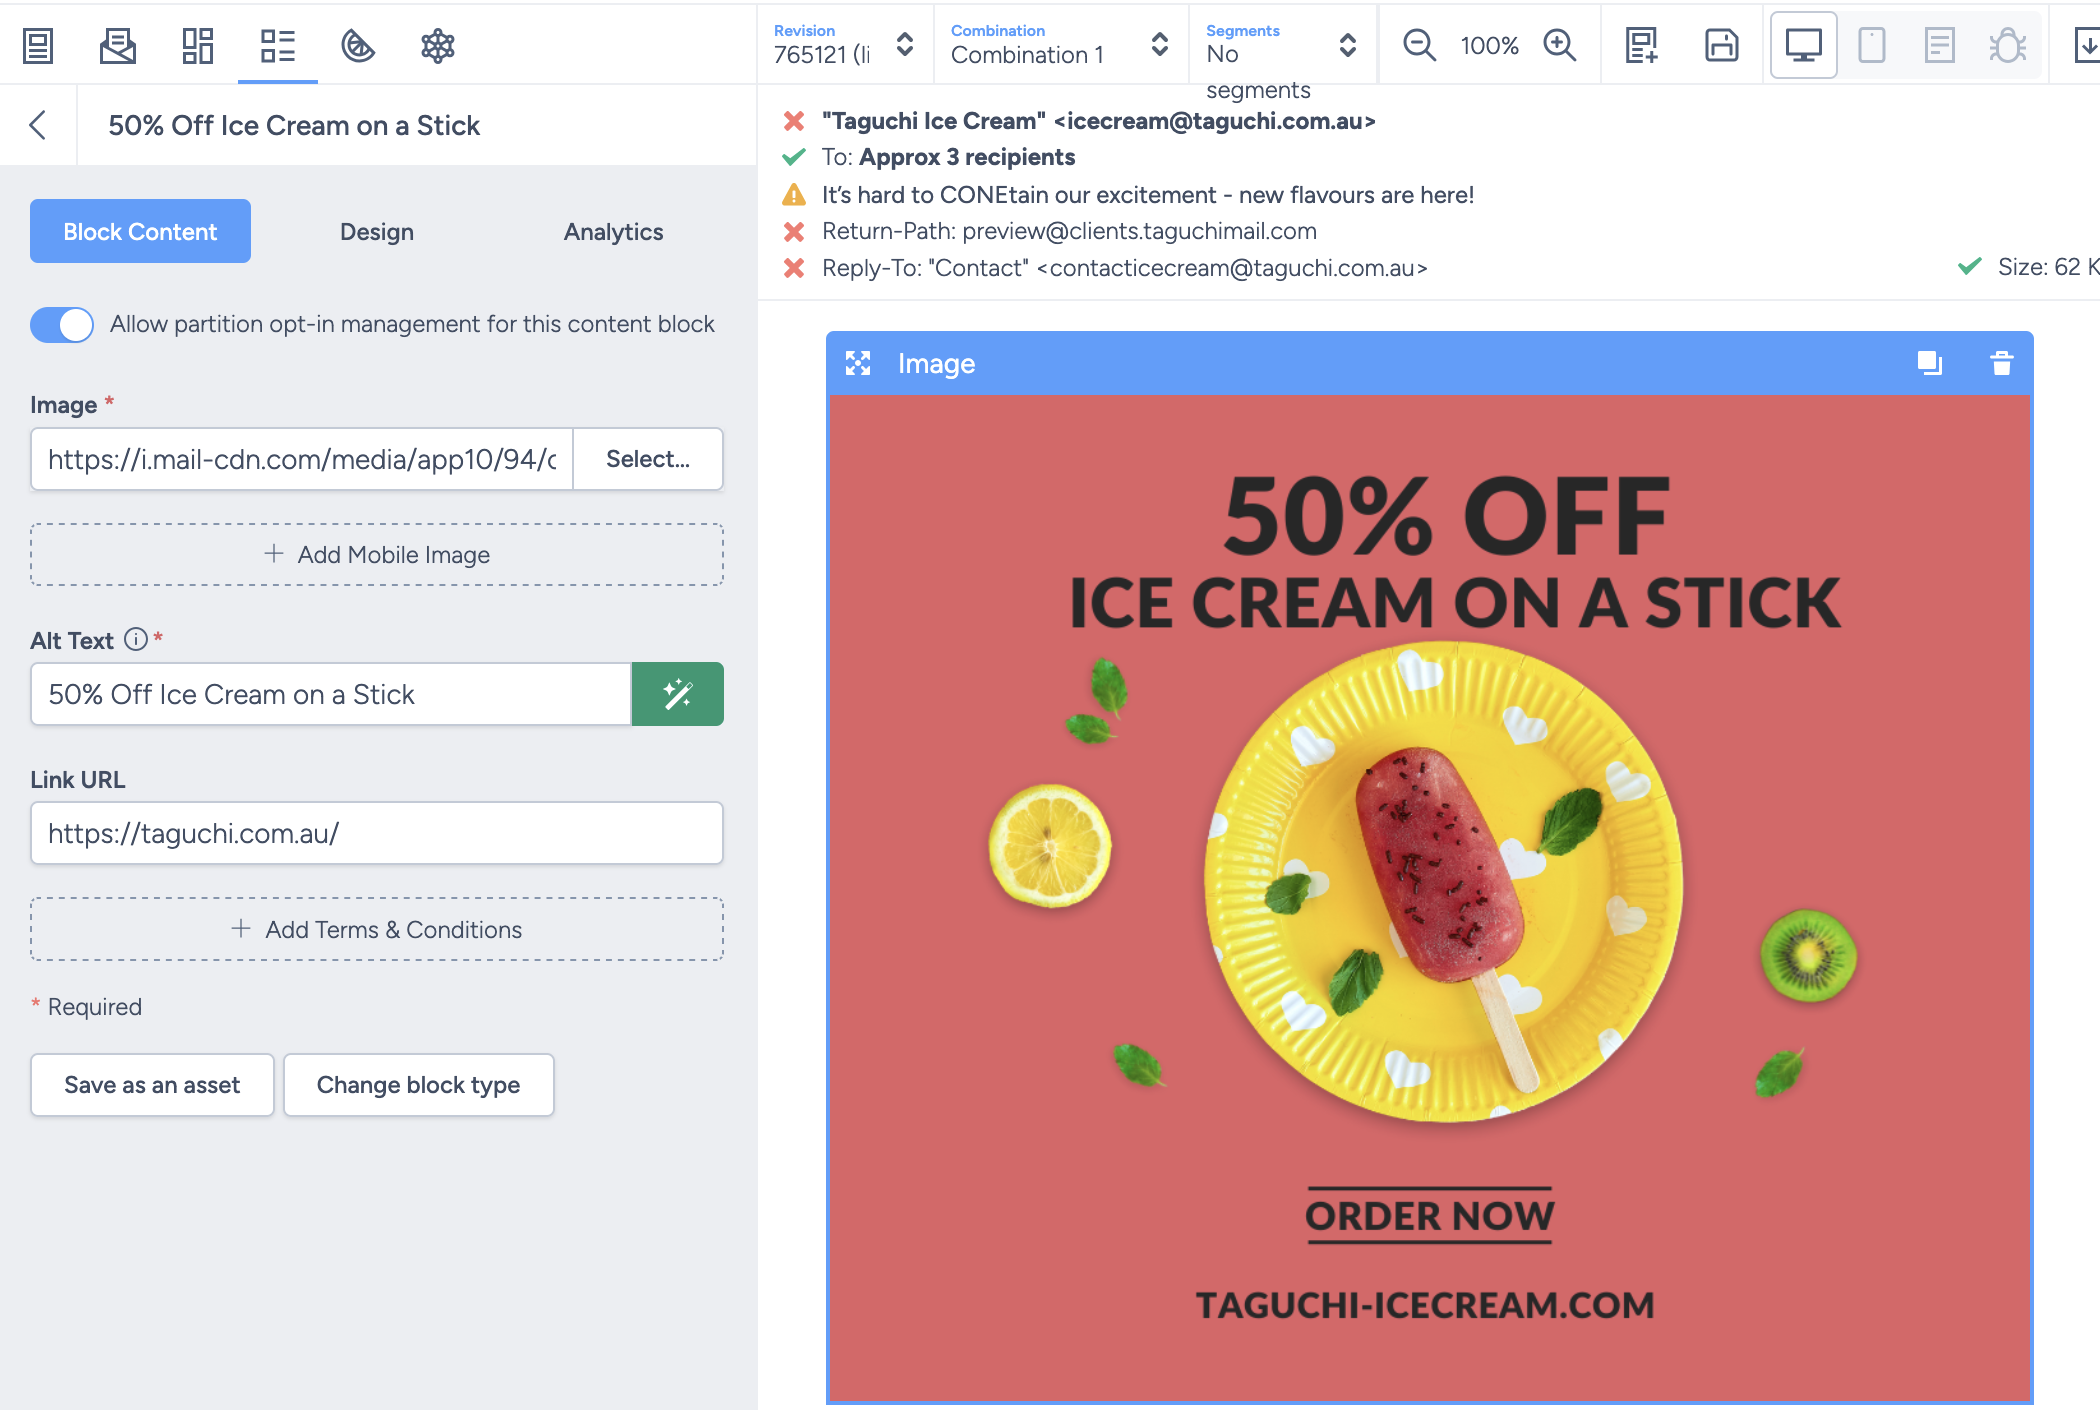Screen dimensions: 2100x1410
Task: Zoom in on the email preview
Action: pyautogui.click(x=1560, y=45)
